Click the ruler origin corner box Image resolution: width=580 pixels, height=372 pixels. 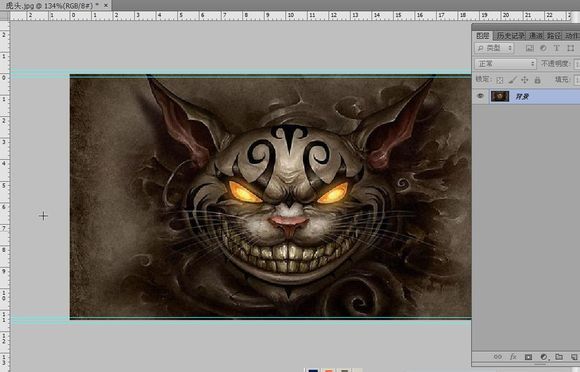5,16
